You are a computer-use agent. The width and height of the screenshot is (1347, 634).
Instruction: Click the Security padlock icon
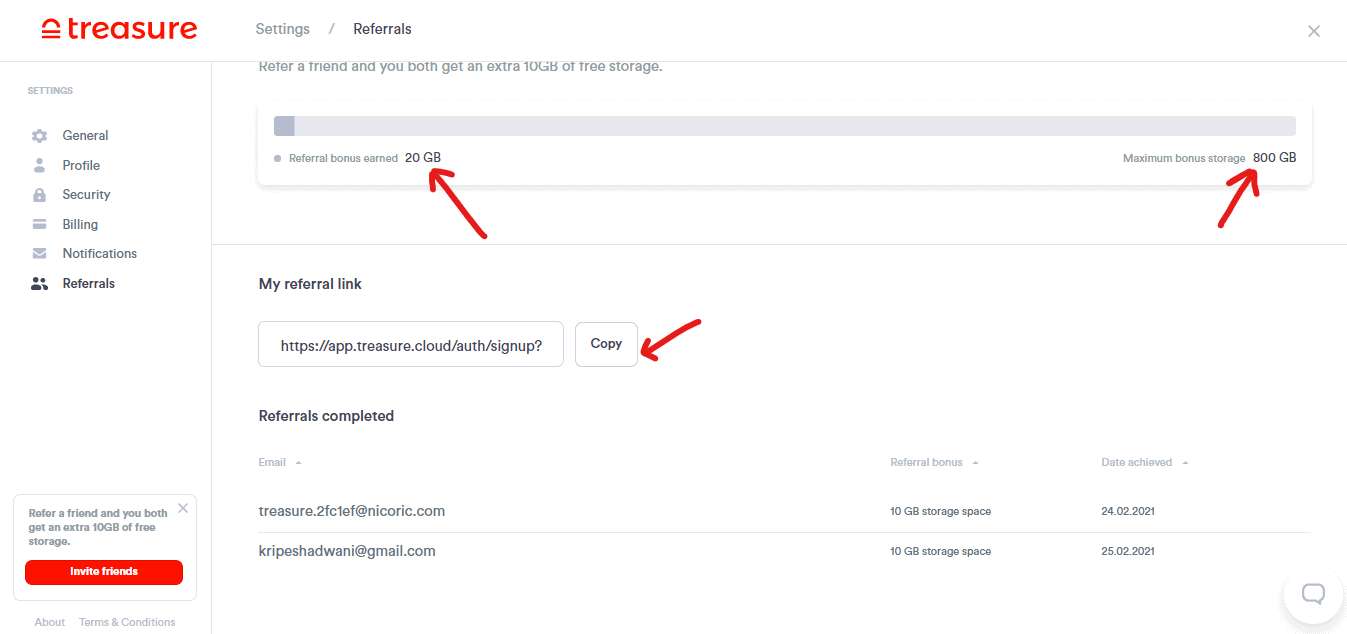tap(40, 195)
